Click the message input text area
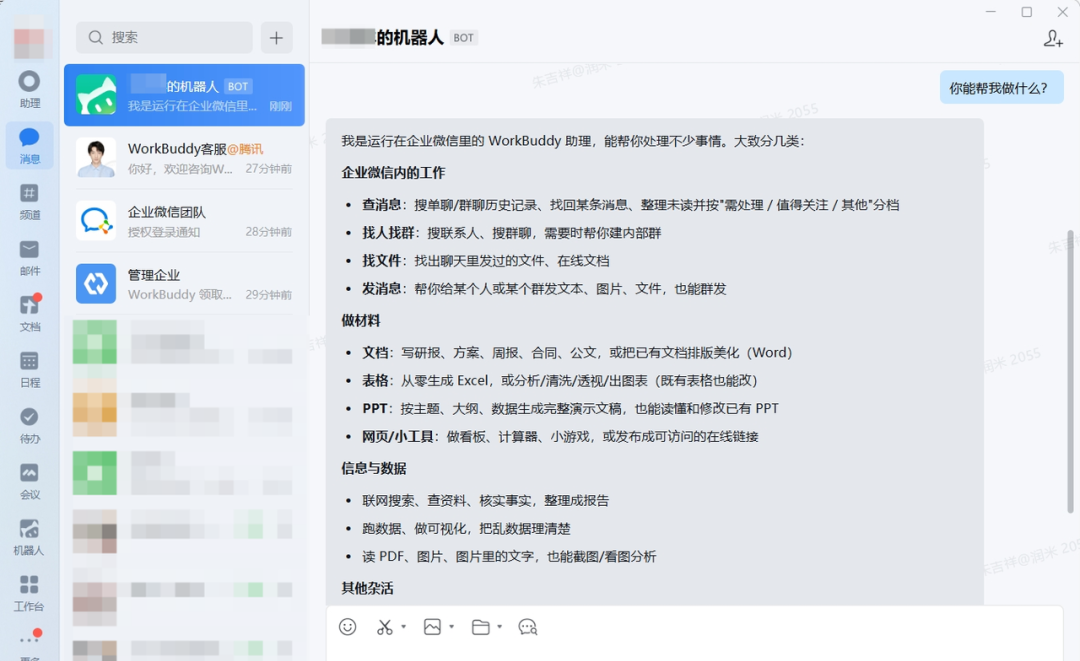Screen dimensions: 1080x661 tap(694, 651)
